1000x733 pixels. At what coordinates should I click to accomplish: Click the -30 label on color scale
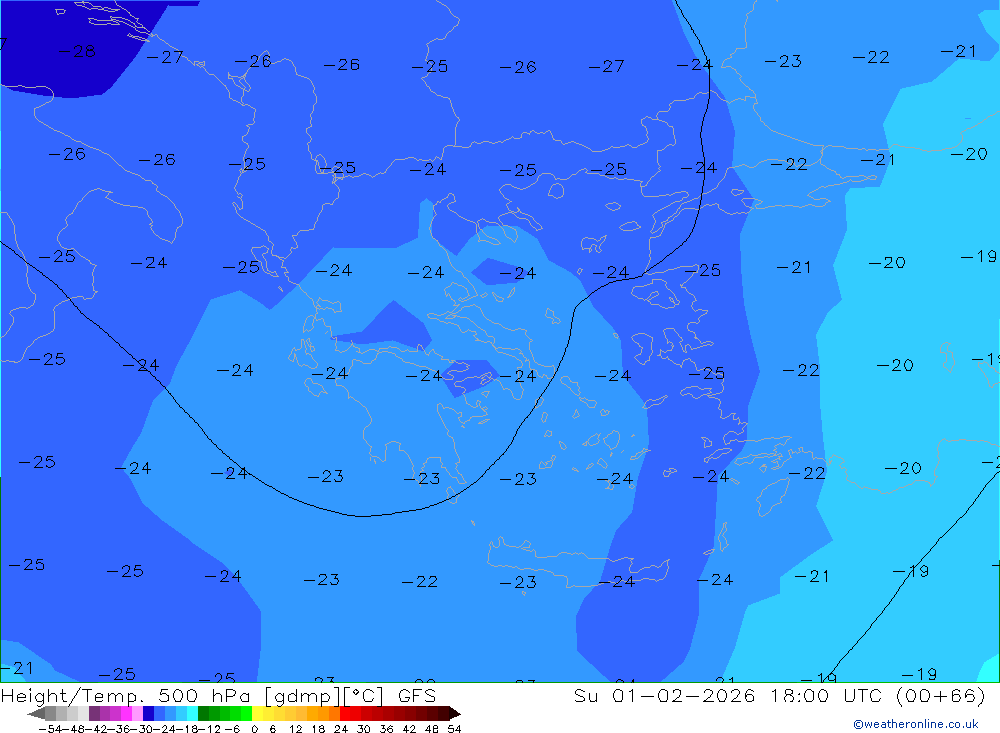coord(142,729)
